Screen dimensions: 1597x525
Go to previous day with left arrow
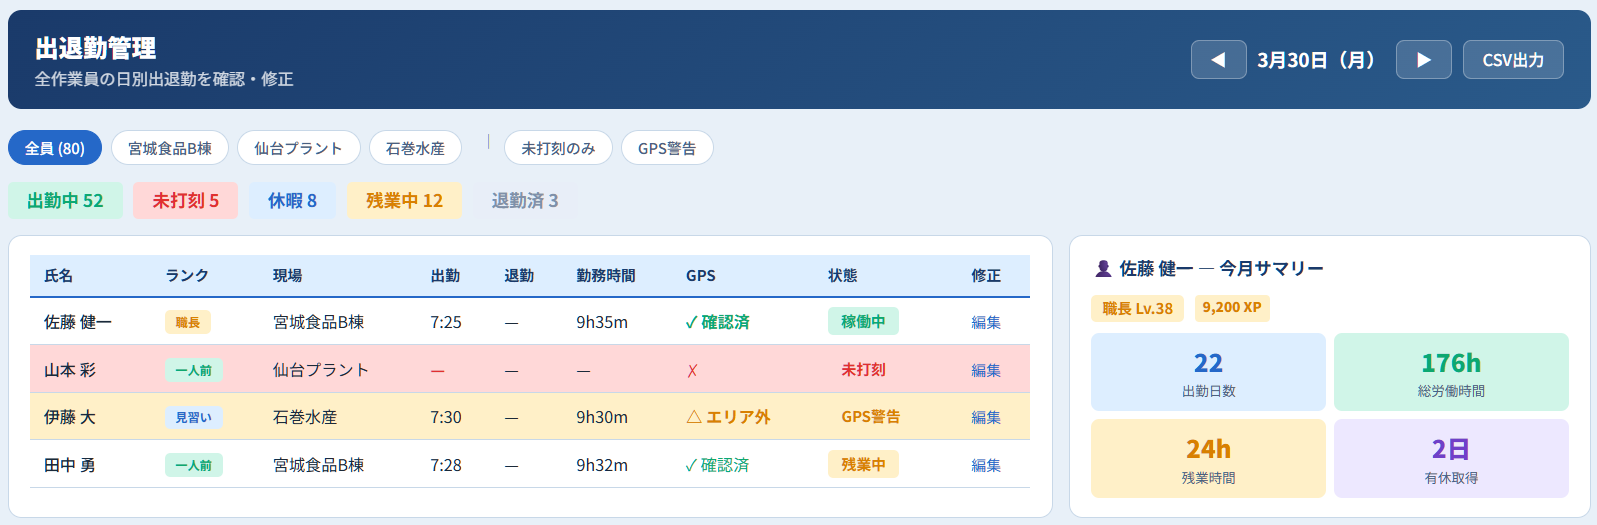pos(1218,60)
